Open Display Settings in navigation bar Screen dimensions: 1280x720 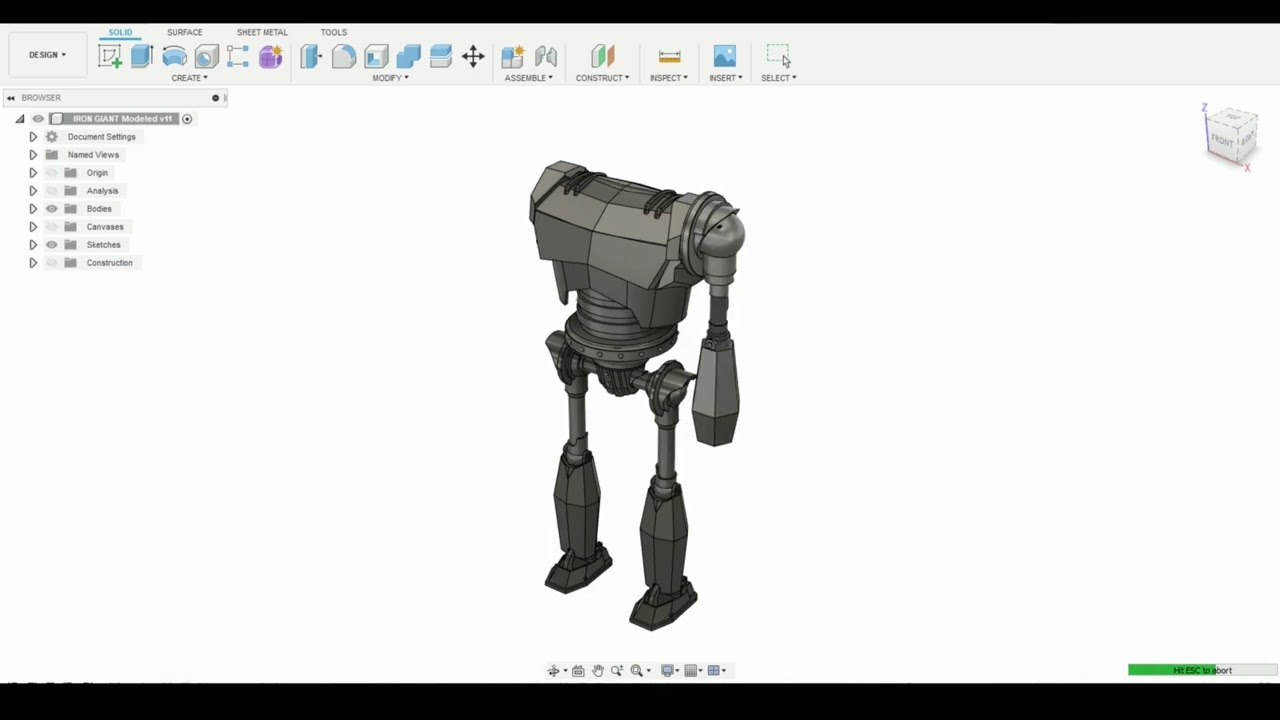668,671
